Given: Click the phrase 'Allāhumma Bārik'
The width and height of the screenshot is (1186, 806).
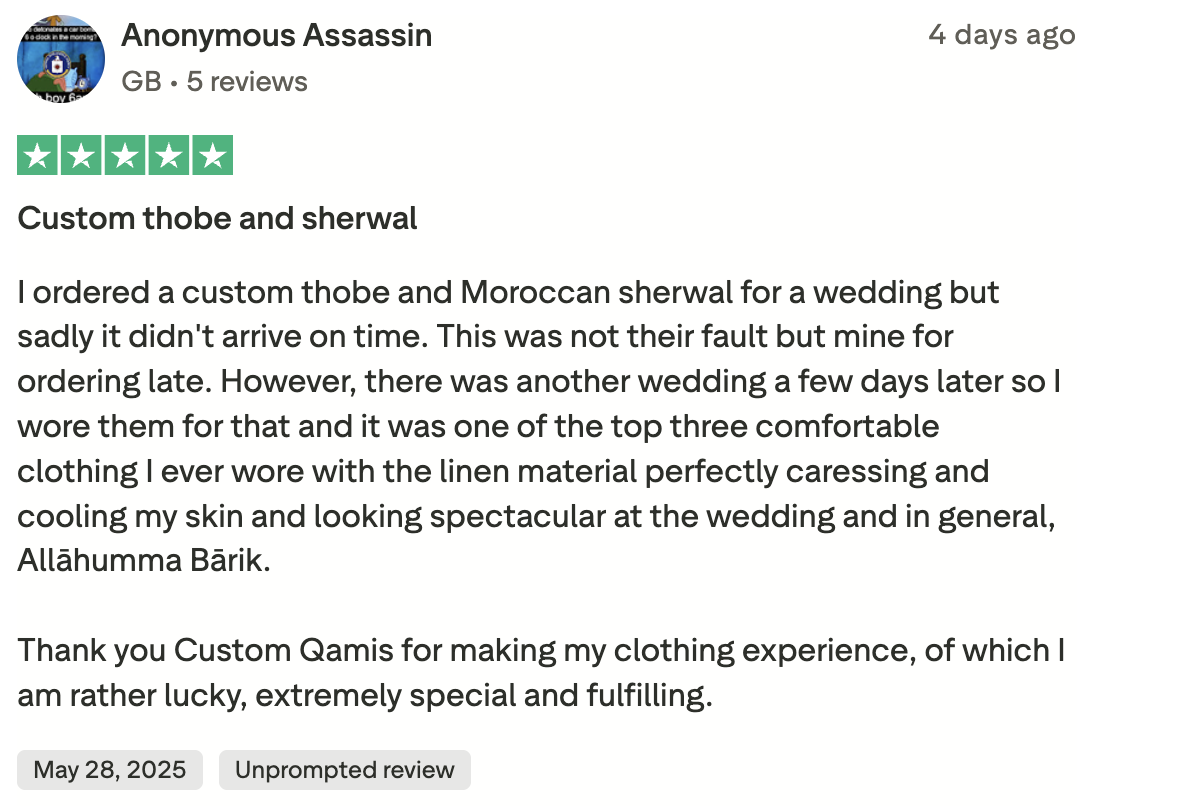Looking at the screenshot, I should 142,560.
